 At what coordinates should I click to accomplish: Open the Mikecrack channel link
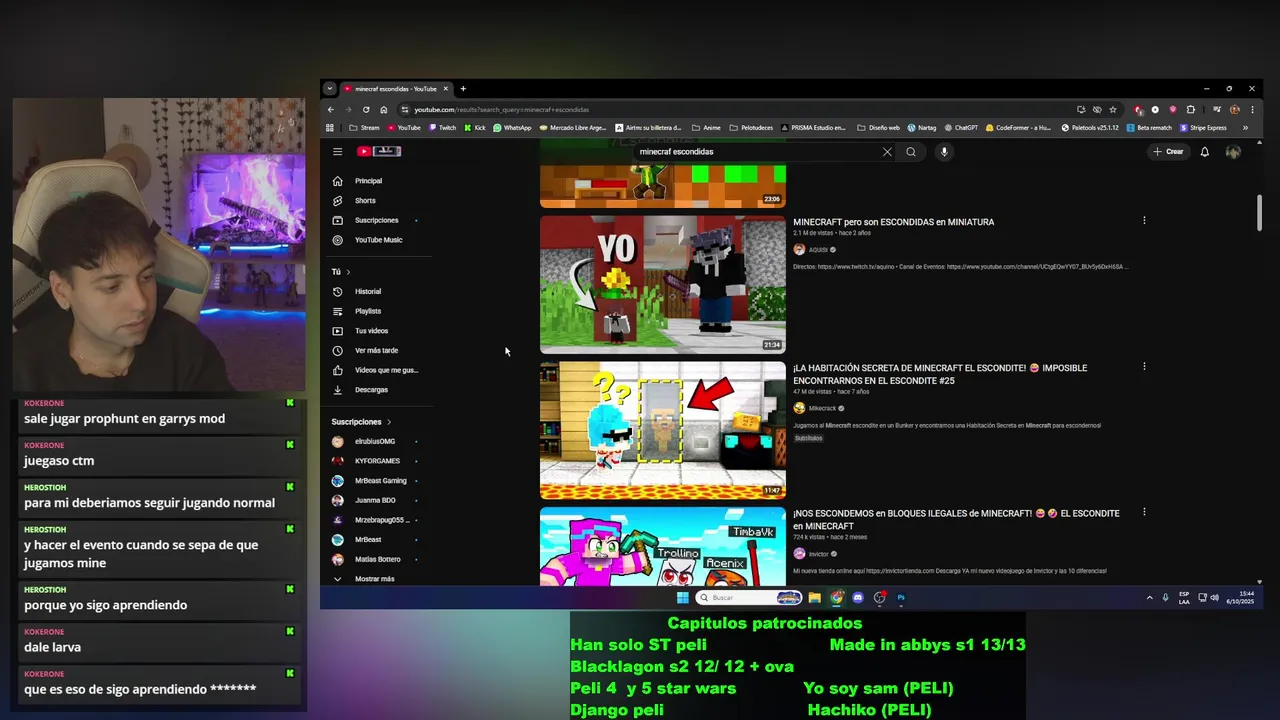tap(822, 408)
